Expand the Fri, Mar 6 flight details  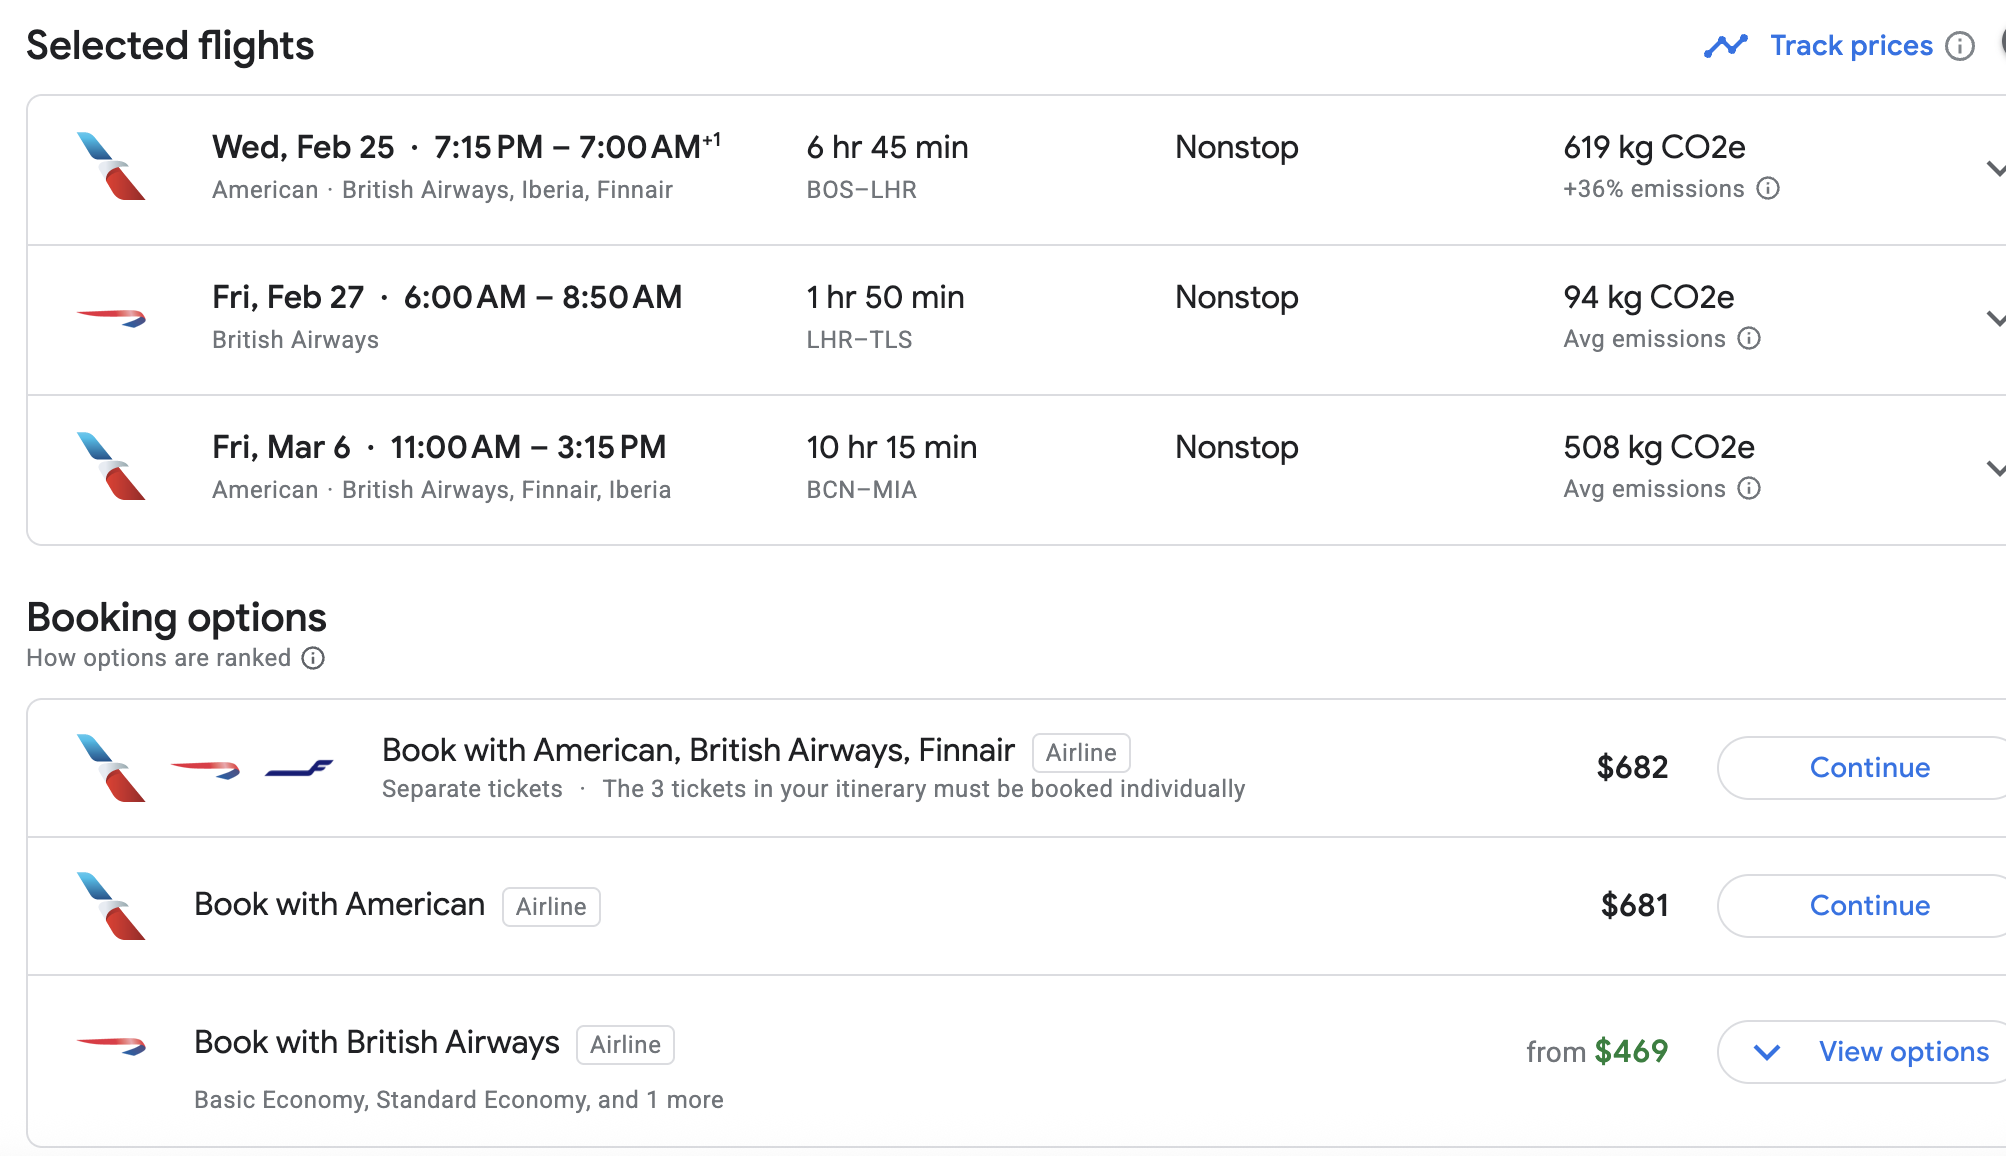pos(1994,469)
